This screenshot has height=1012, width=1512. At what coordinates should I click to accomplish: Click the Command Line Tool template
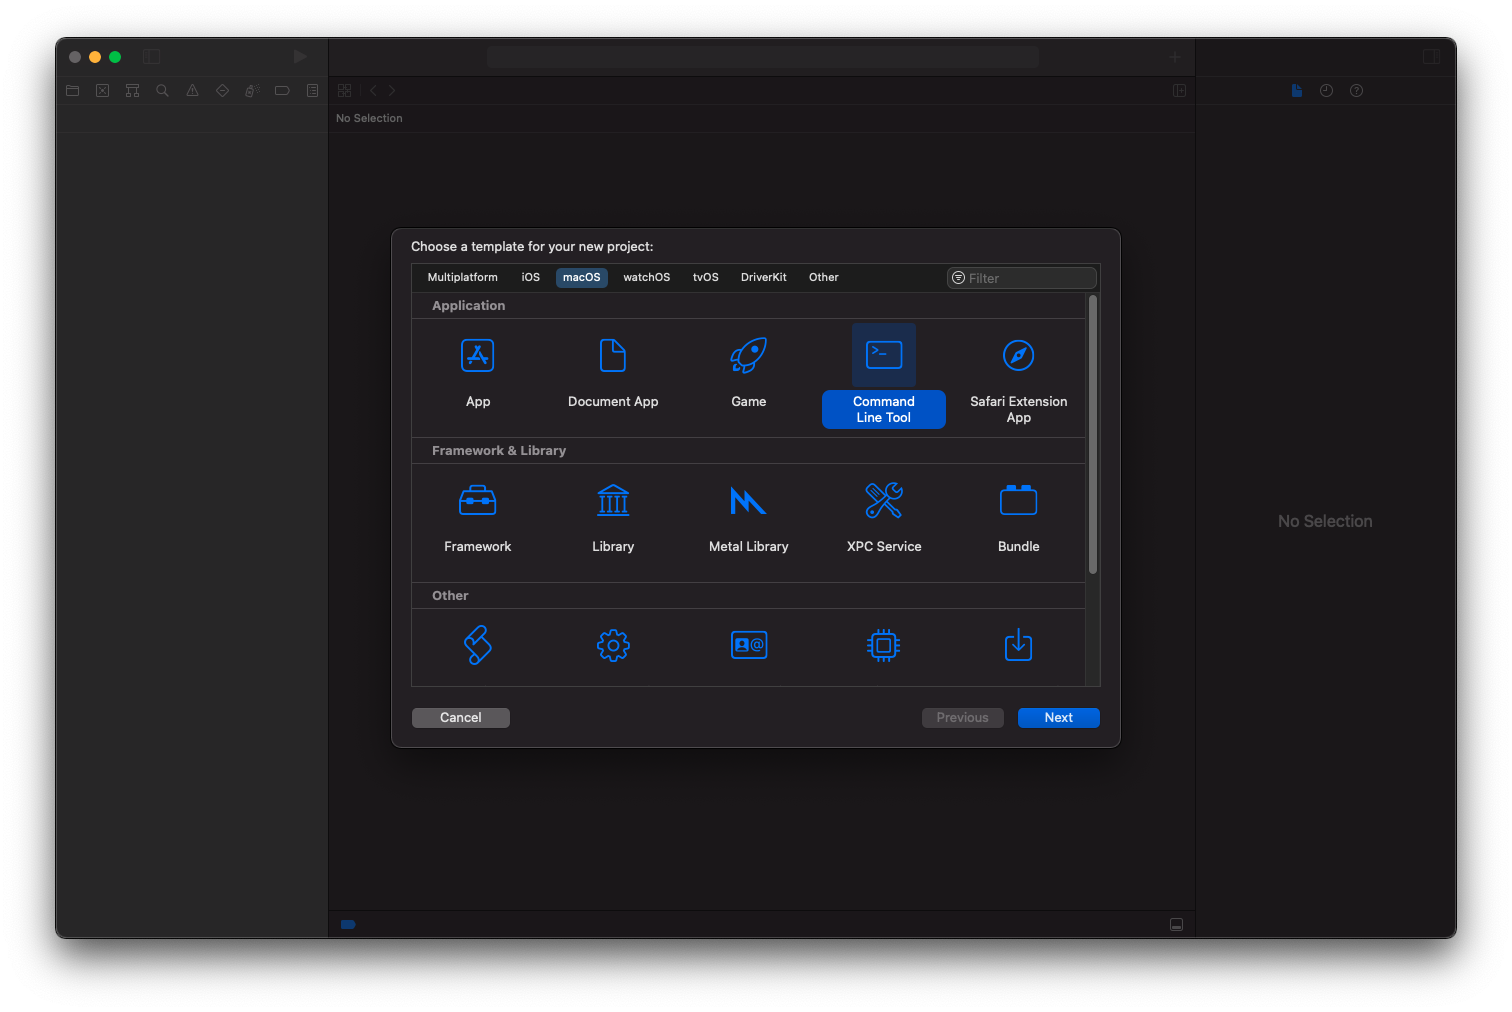pyautogui.click(x=883, y=356)
